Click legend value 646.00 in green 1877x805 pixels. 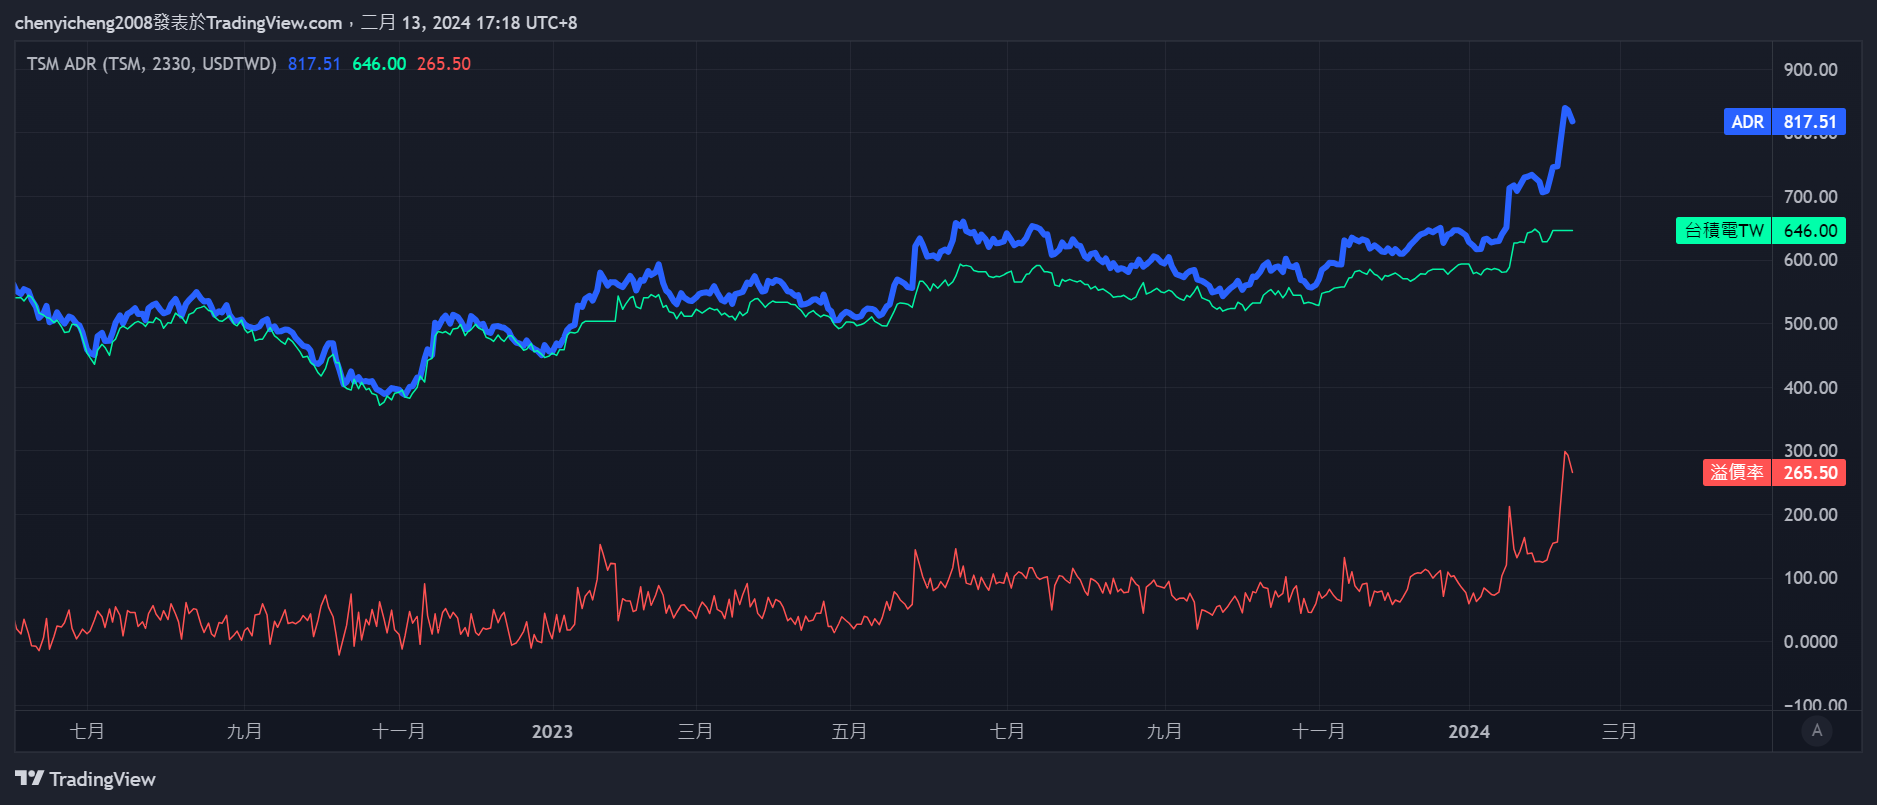coord(379,64)
